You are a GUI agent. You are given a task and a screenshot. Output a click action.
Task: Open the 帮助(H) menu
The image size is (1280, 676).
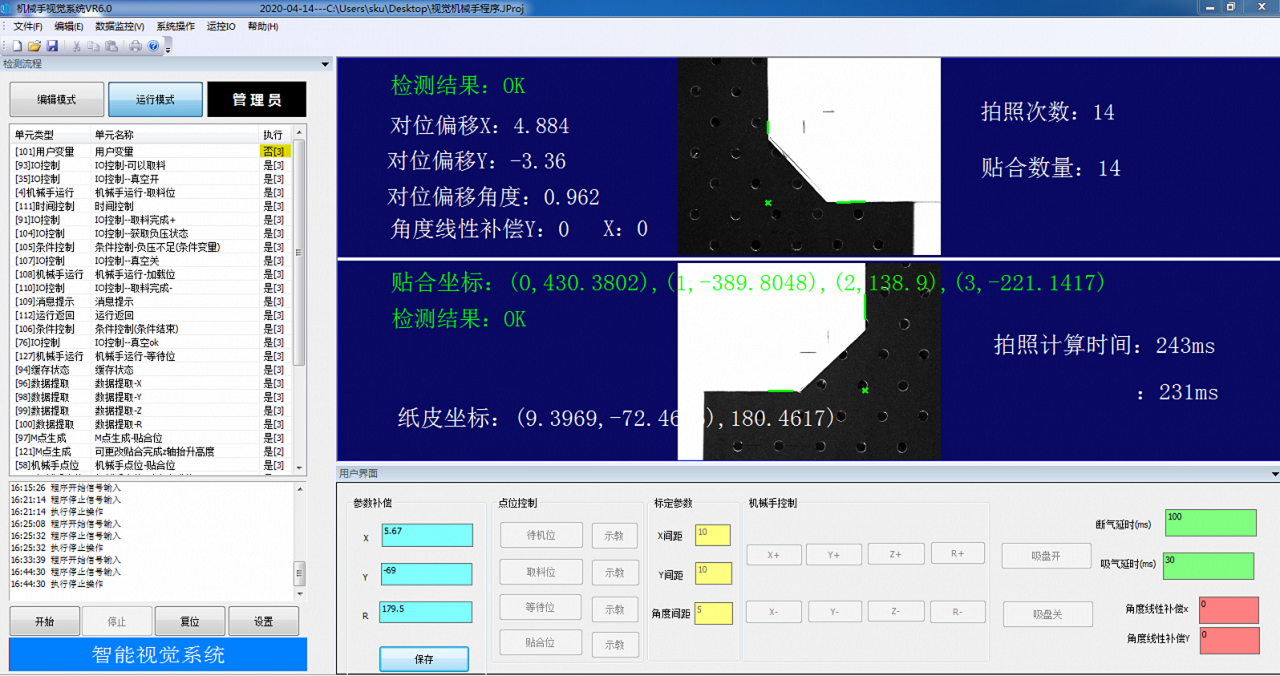pos(263,26)
